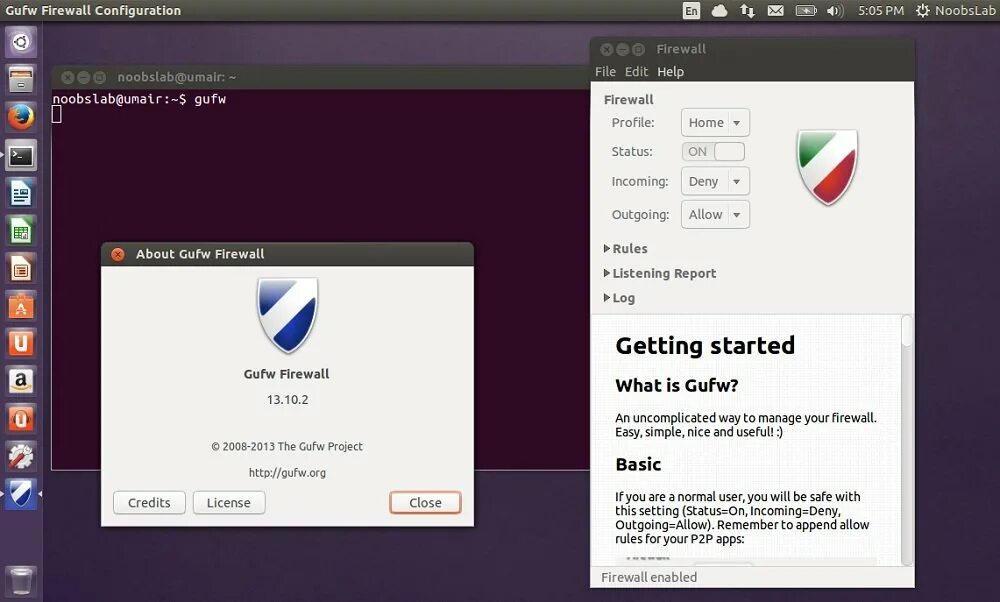Click the Italian-flag shield in Firewall window
Screen dimensions: 1000x602
(x=827, y=167)
